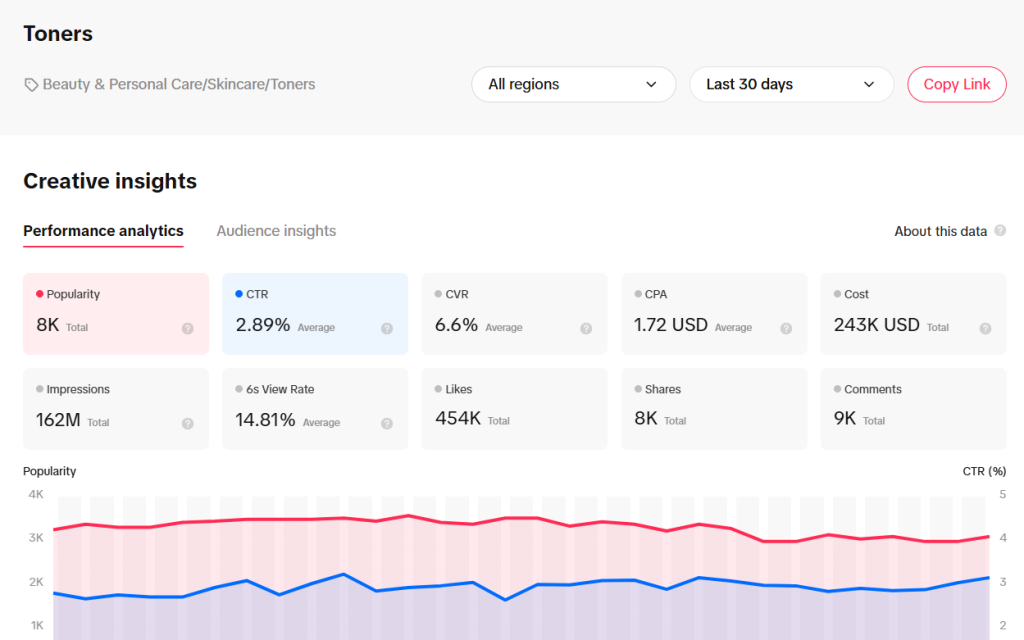1024x640 pixels.
Task: Click the 14.81% view rate value
Action: pyautogui.click(x=265, y=419)
